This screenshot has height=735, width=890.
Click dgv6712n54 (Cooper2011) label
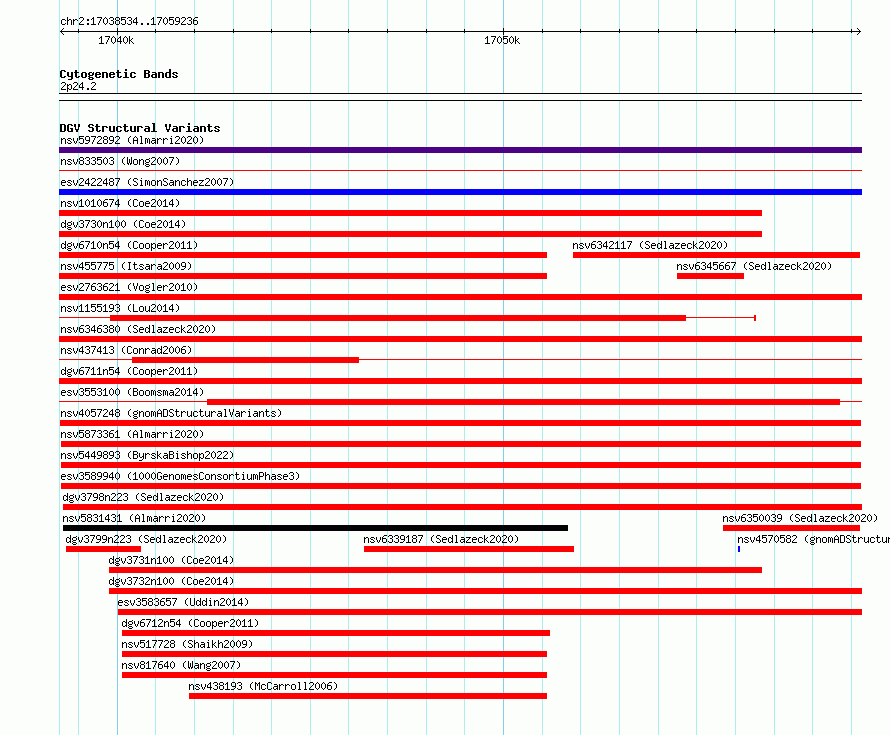coord(190,623)
